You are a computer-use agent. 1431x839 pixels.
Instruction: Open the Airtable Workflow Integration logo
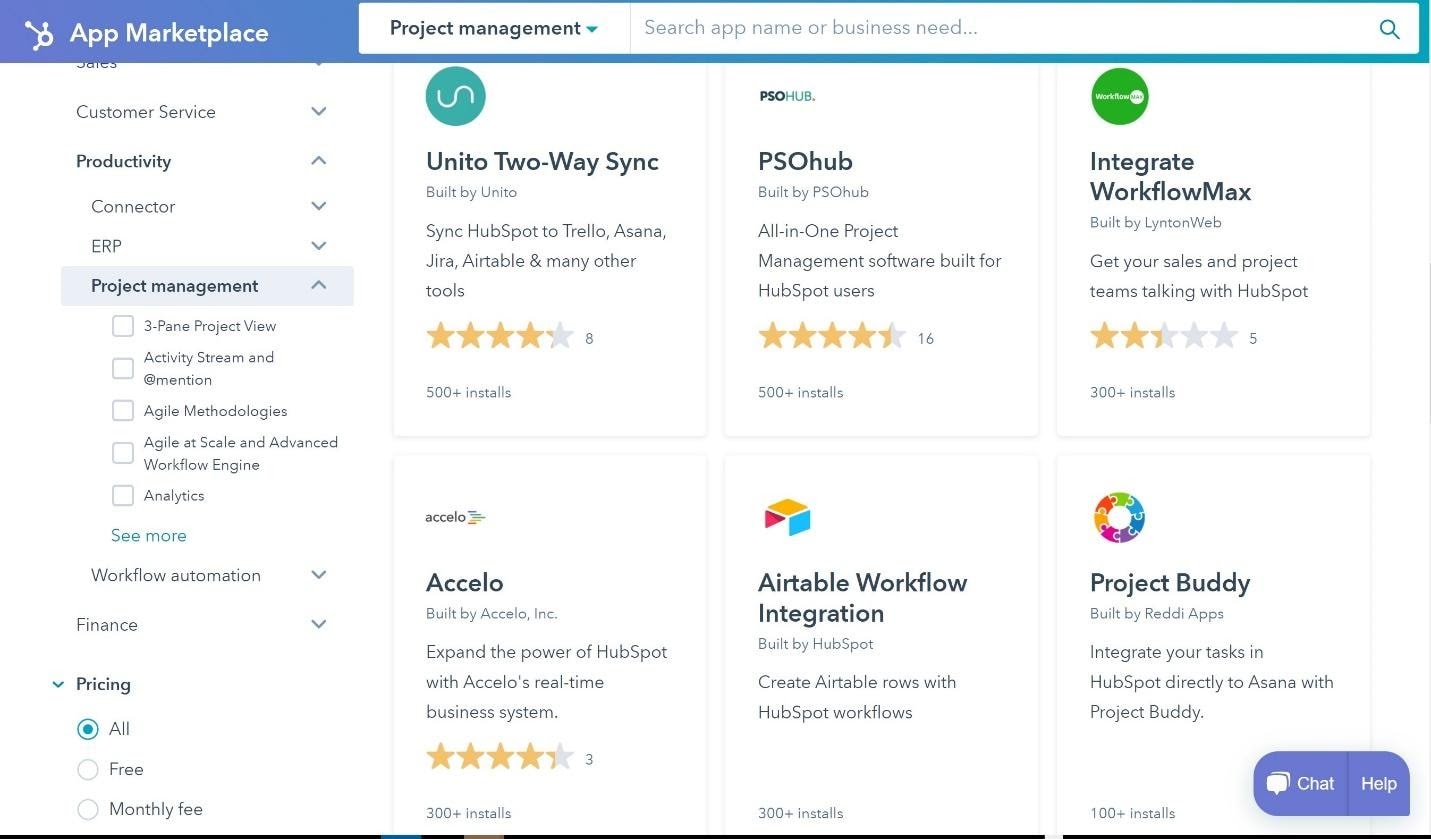(787, 517)
